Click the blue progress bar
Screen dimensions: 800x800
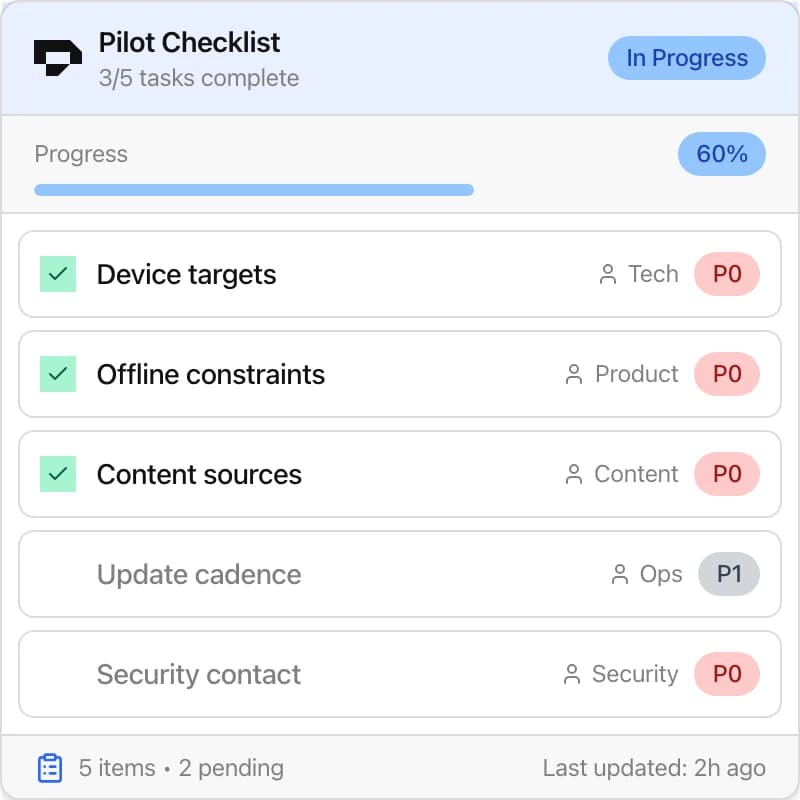click(x=254, y=188)
